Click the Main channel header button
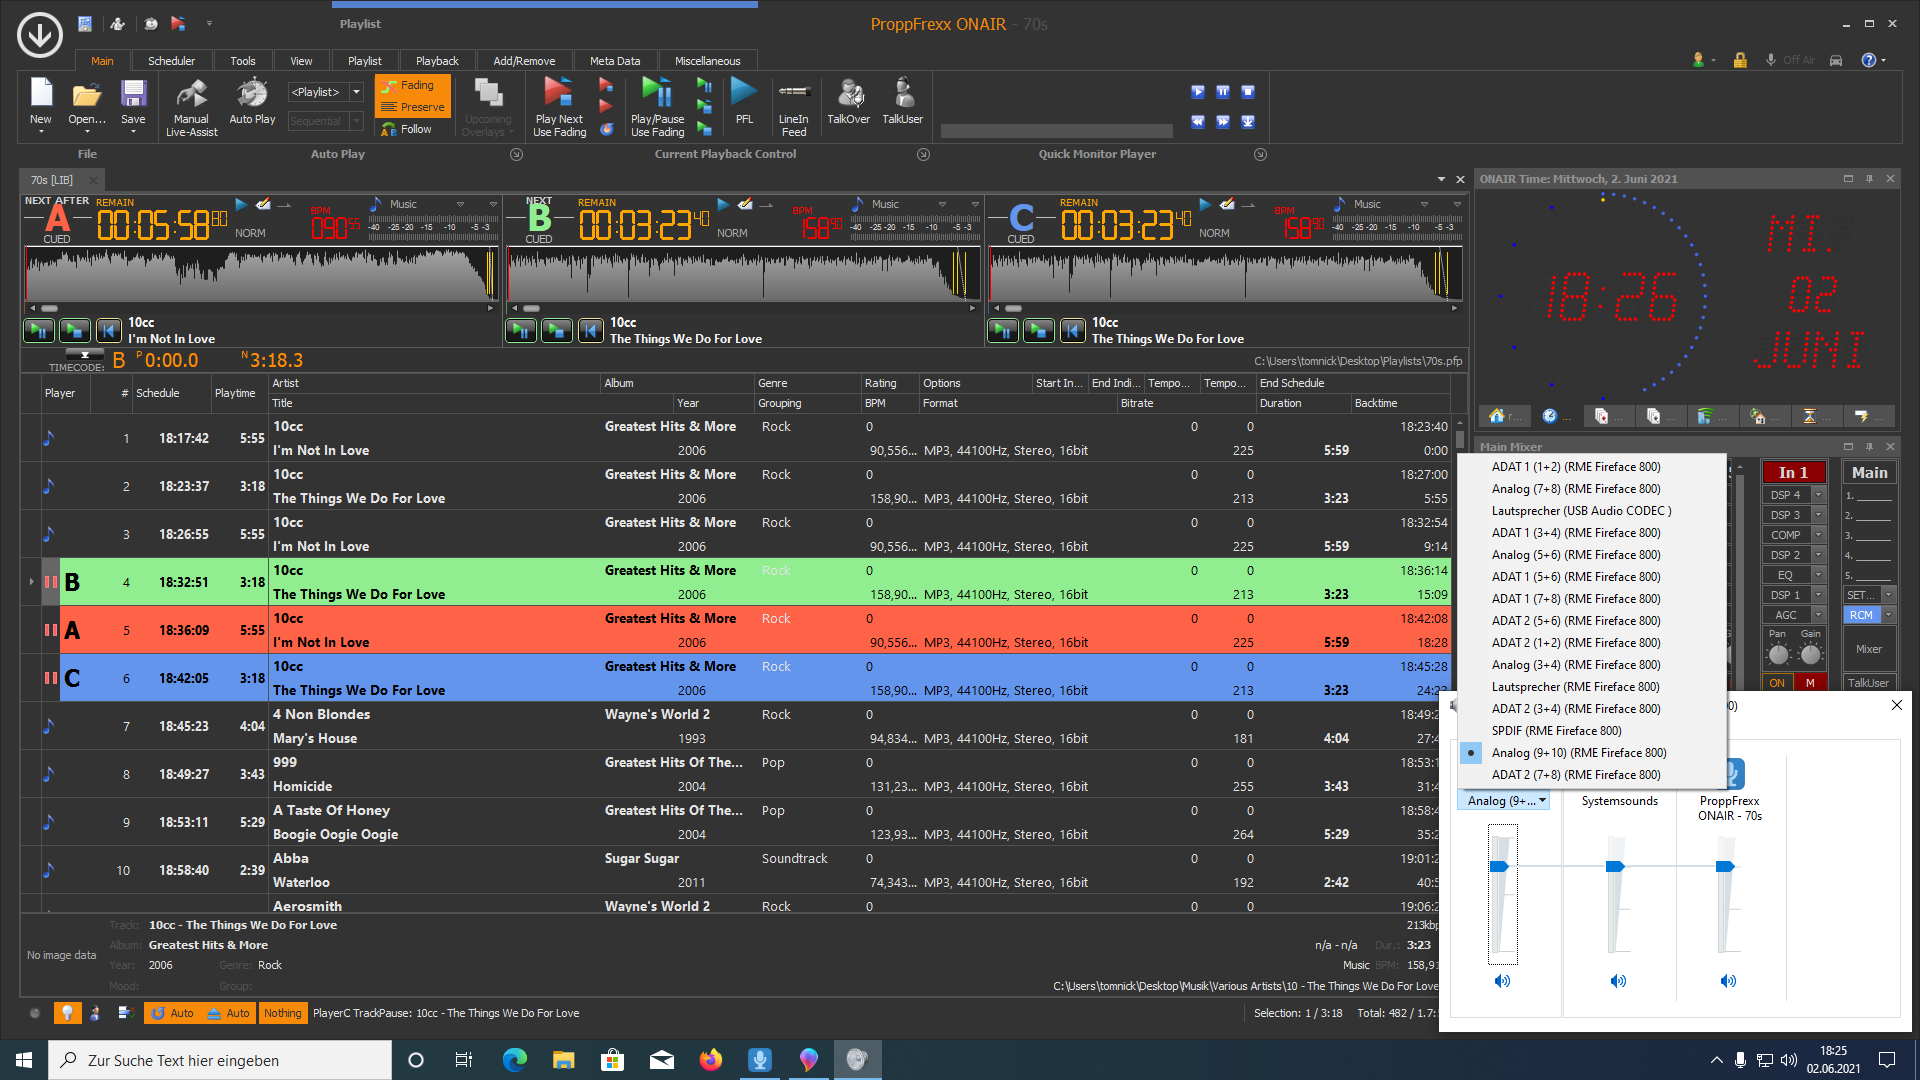The height and width of the screenshot is (1080, 1920). point(1869,473)
